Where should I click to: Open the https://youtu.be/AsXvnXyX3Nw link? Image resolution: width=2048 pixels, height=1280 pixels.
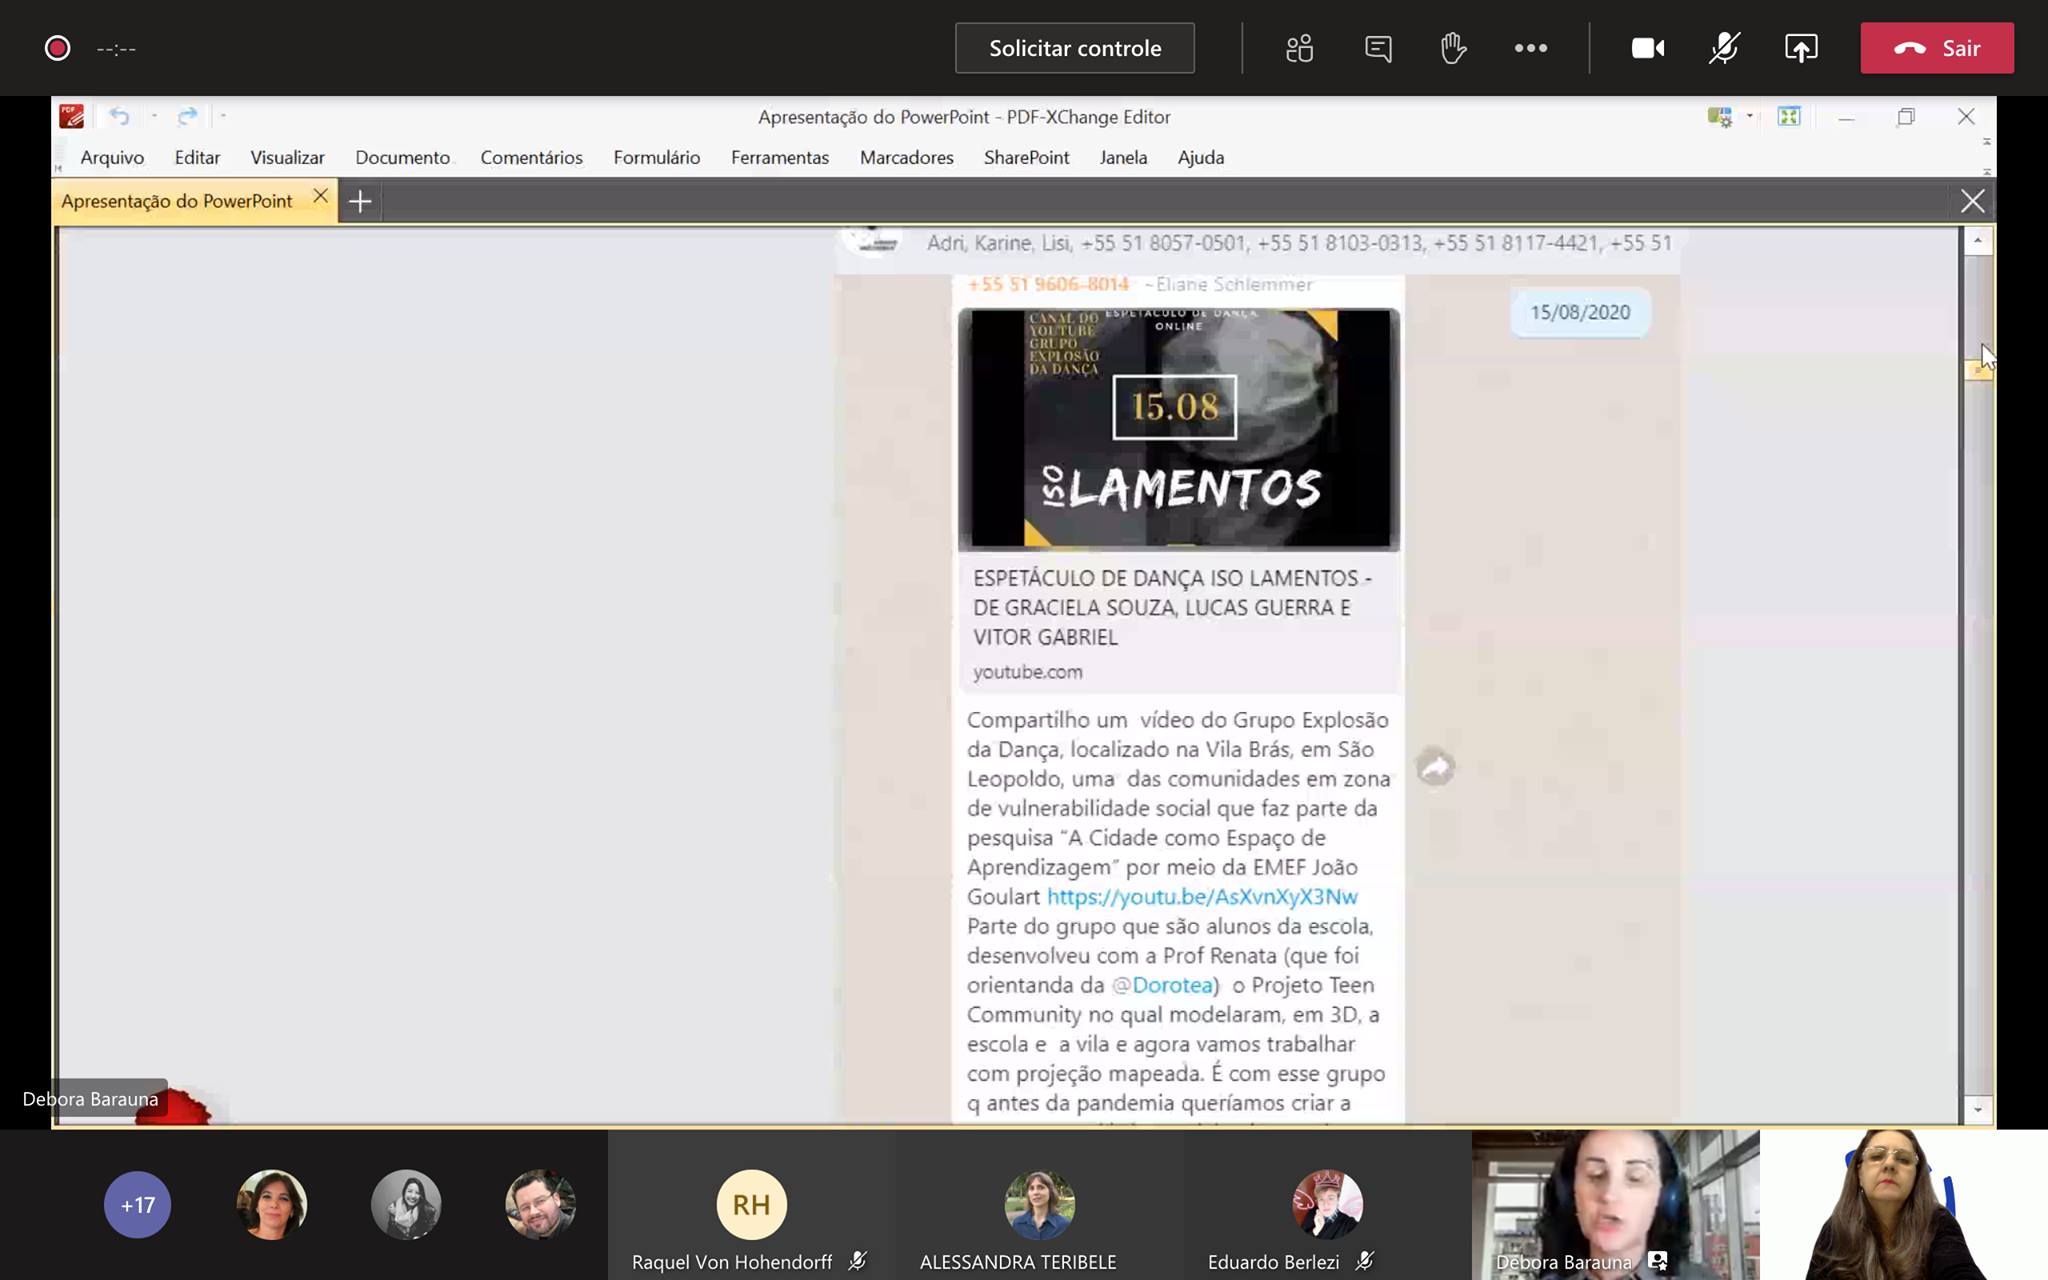coord(1202,896)
